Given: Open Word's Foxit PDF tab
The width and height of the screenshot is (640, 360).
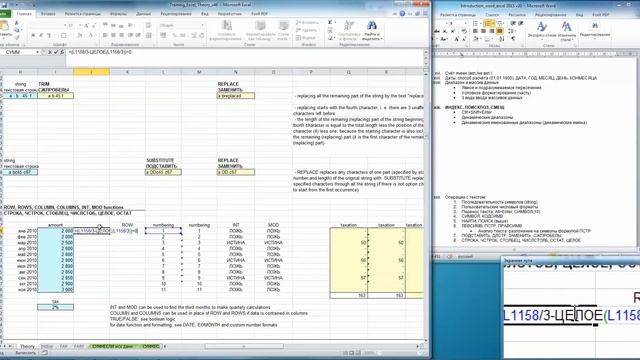Looking at the screenshot, I should point(600,15).
